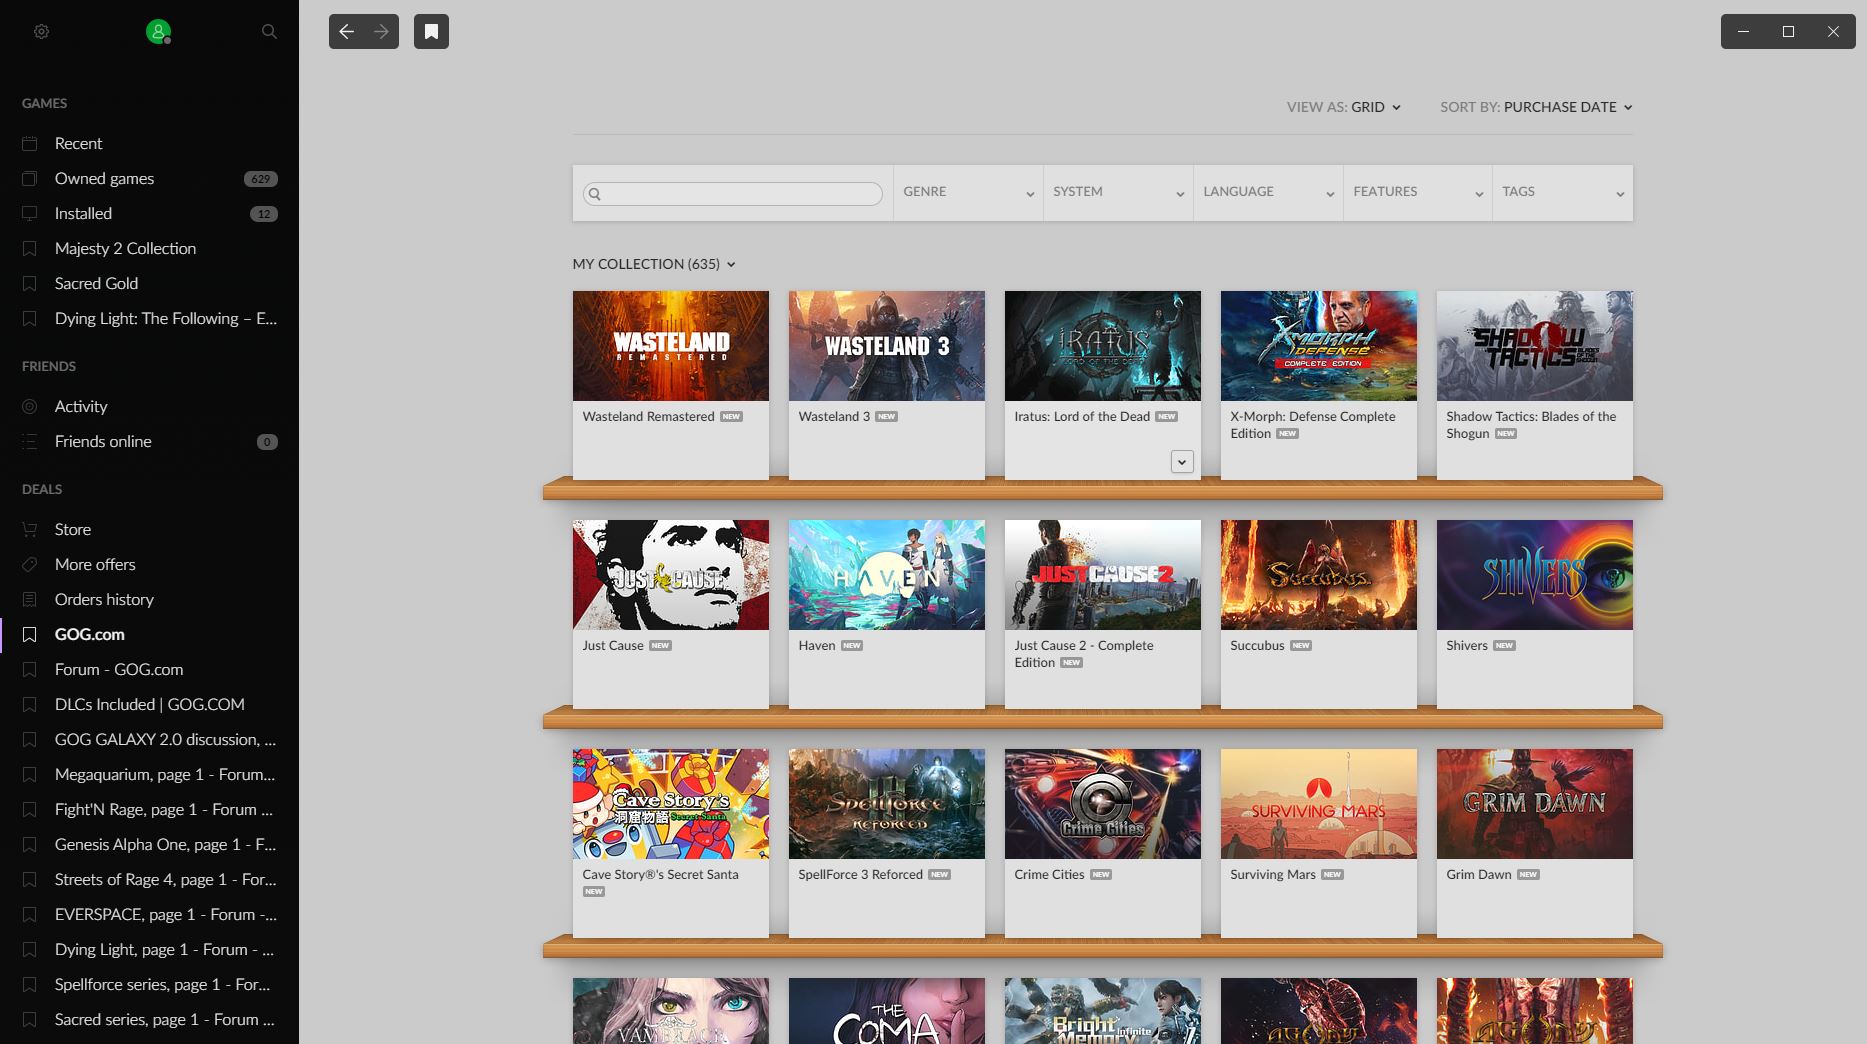Viewport: 1867px width, 1044px height.
Task: Click the More offers tag icon
Action: [30, 564]
